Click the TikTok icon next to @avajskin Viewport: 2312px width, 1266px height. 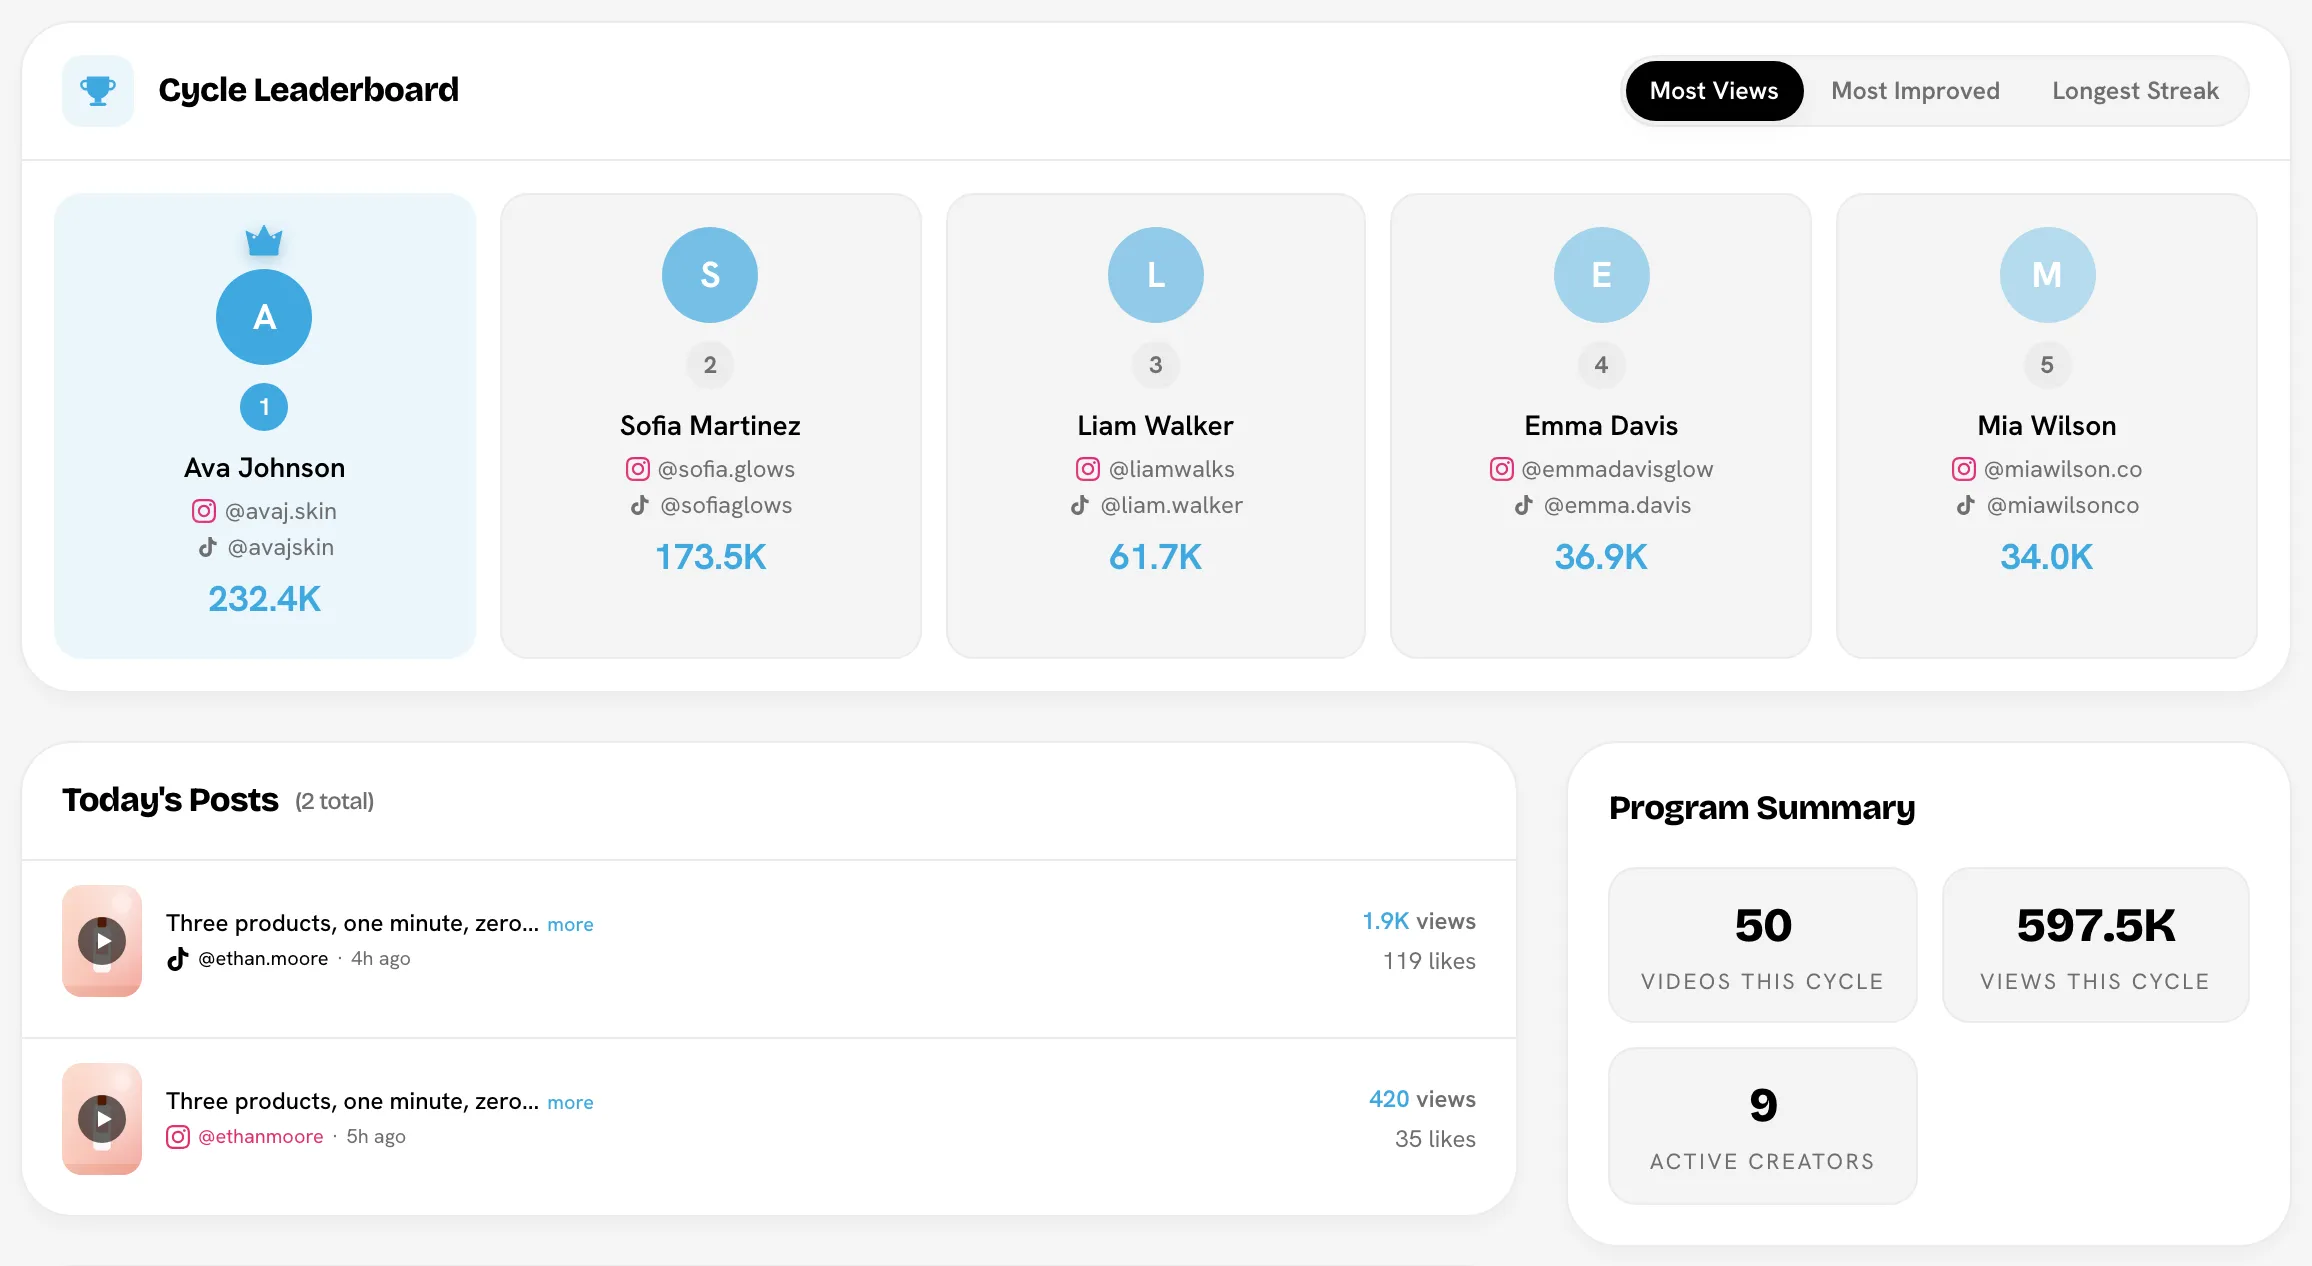[207, 547]
